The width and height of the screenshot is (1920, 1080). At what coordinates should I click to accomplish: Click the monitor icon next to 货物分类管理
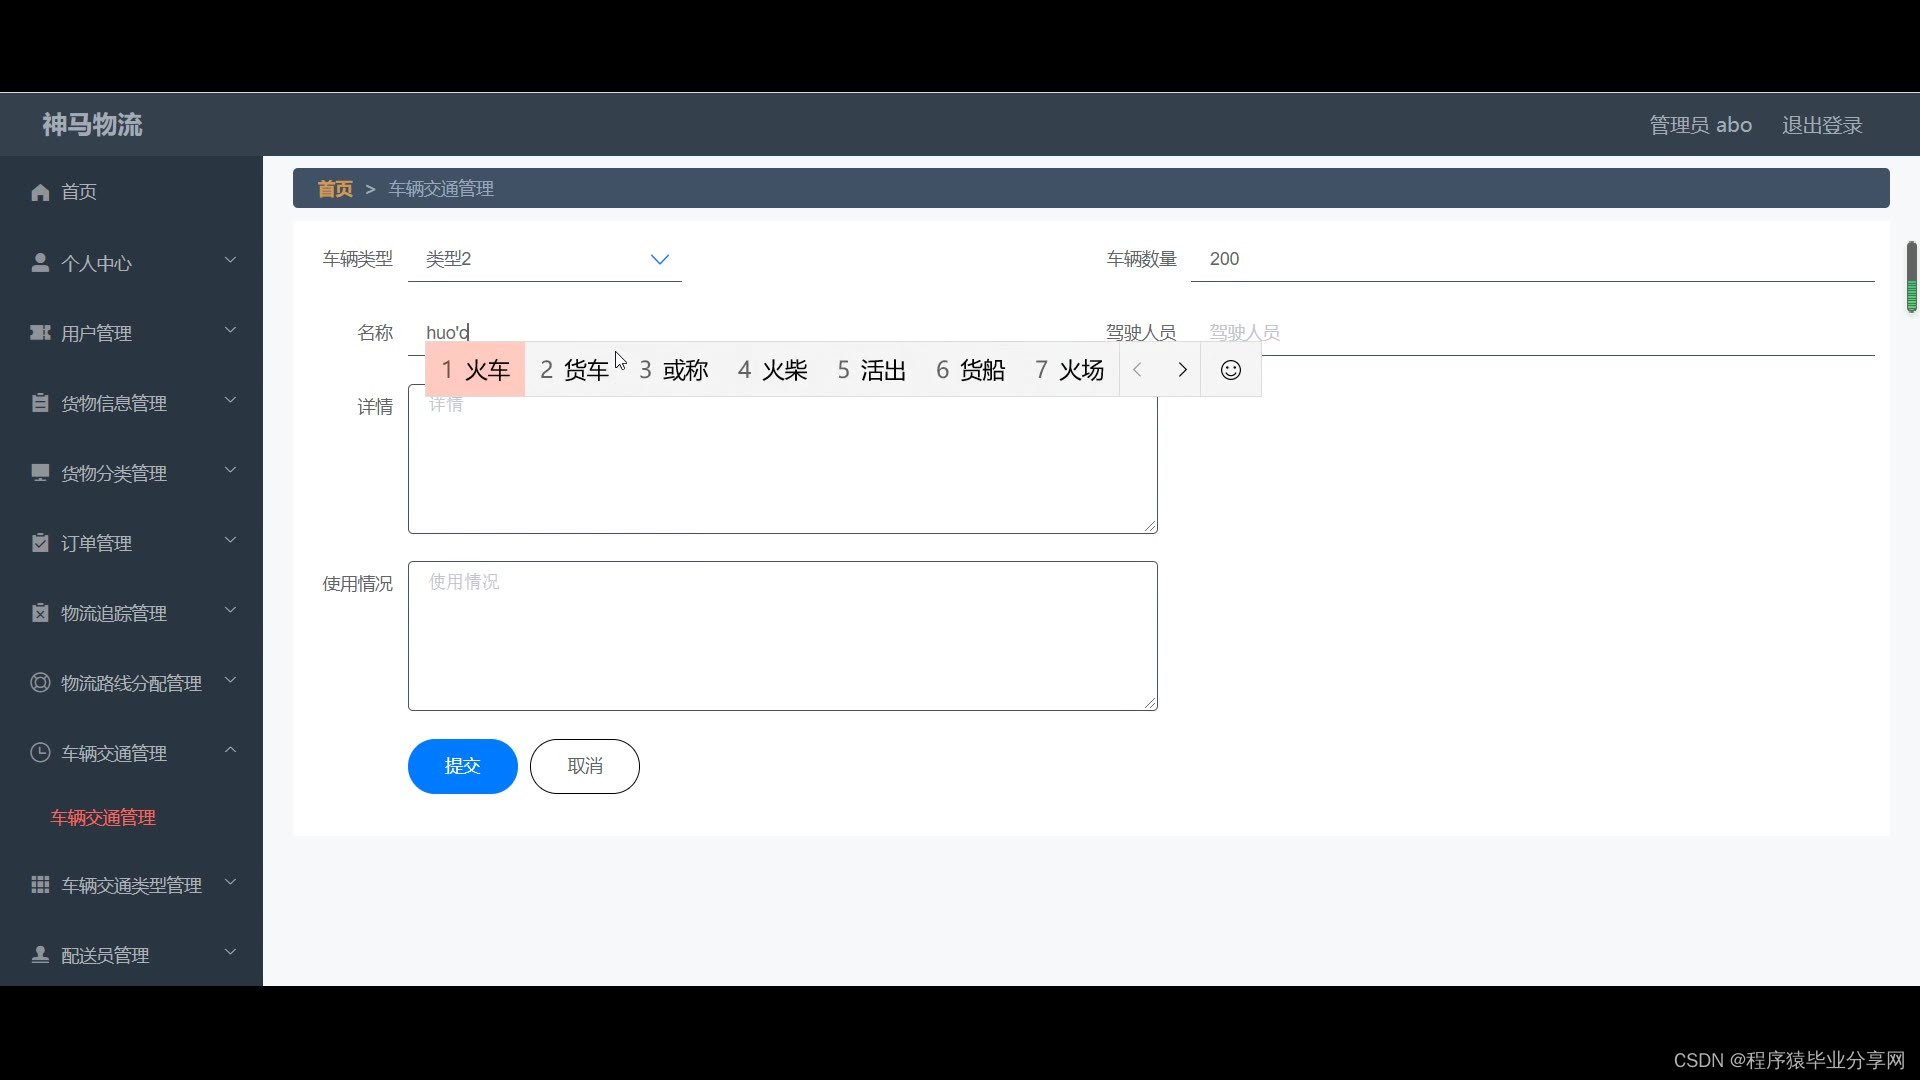pos(40,472)
